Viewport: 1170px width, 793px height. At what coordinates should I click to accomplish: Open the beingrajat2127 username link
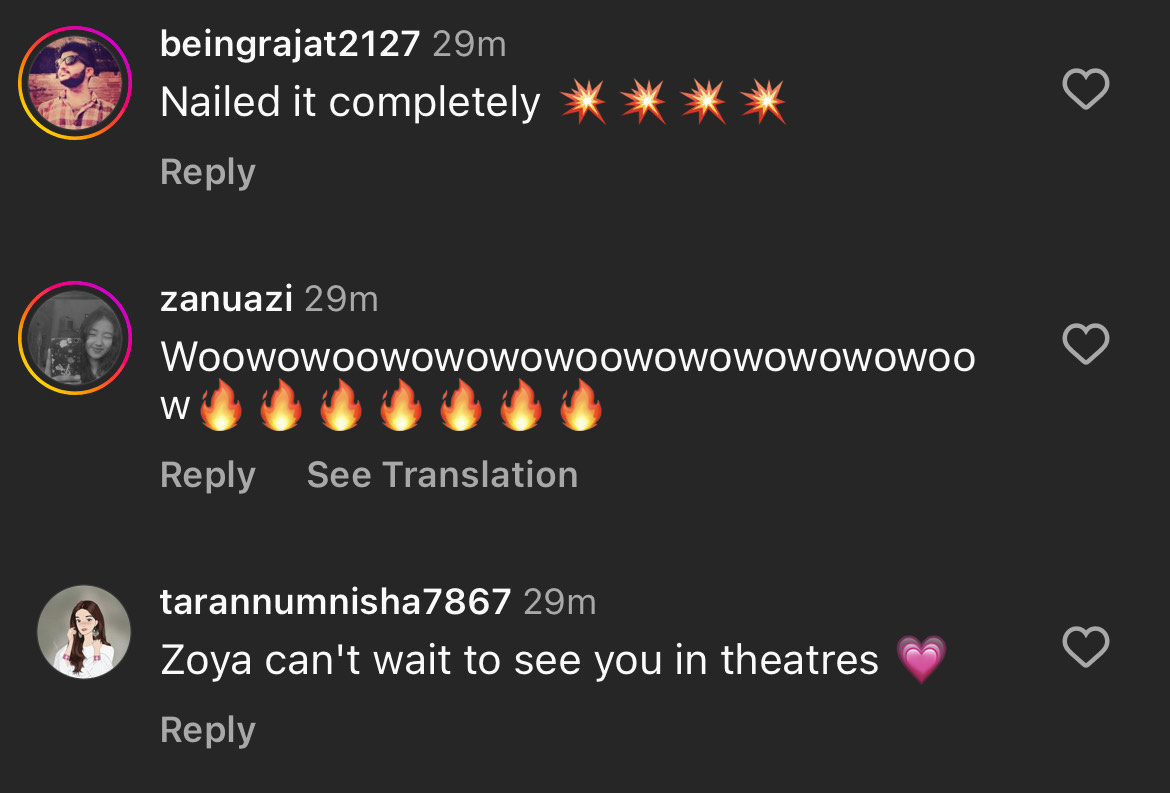(290, 44)
